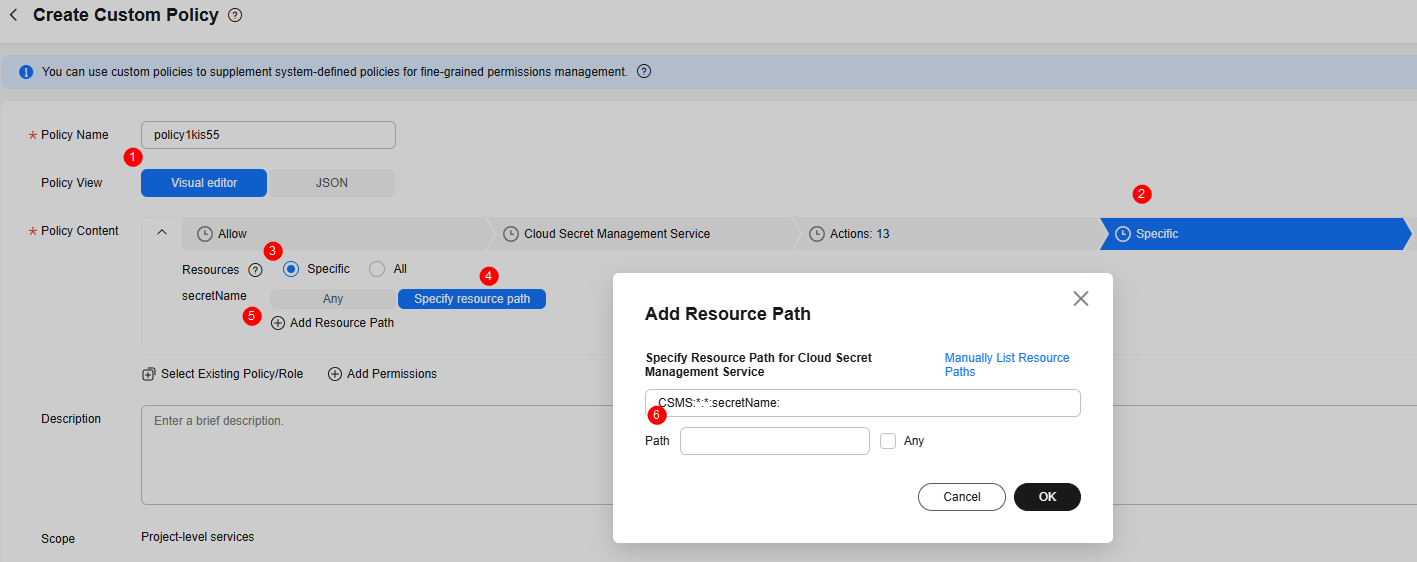Viewport: 1417px width, 562px height.
Task: Click the plus icon for Add Resource Path
Action: coord(278,323)
